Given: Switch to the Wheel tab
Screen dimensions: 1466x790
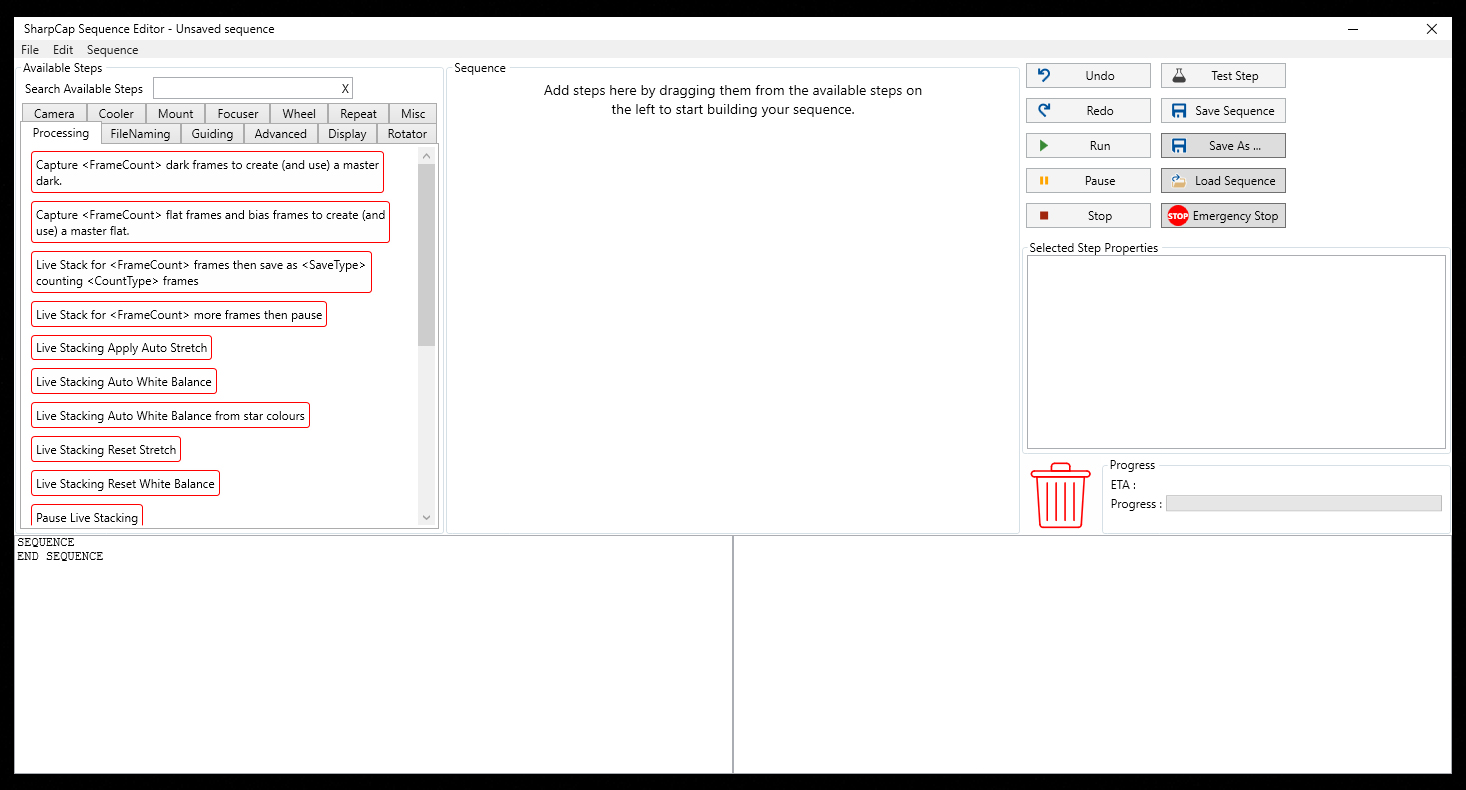Looking at the screenshot, I should [x=299, y=114].
